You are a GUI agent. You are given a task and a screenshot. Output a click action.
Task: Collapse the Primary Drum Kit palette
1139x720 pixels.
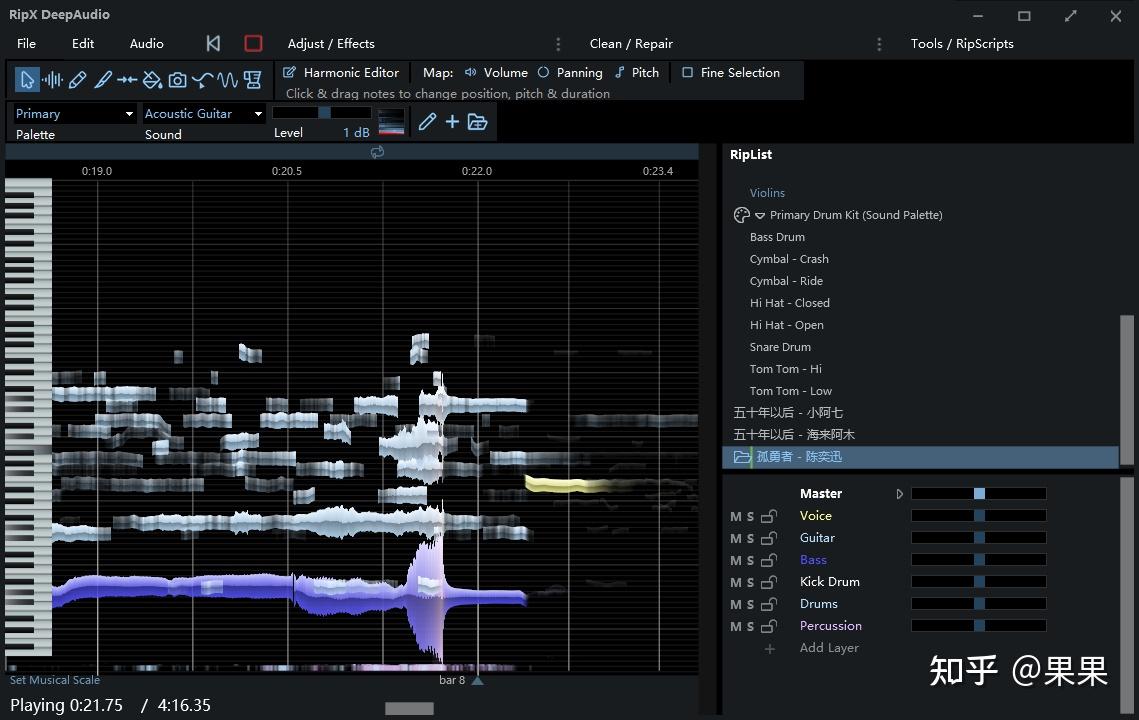[x=760, y=215]
